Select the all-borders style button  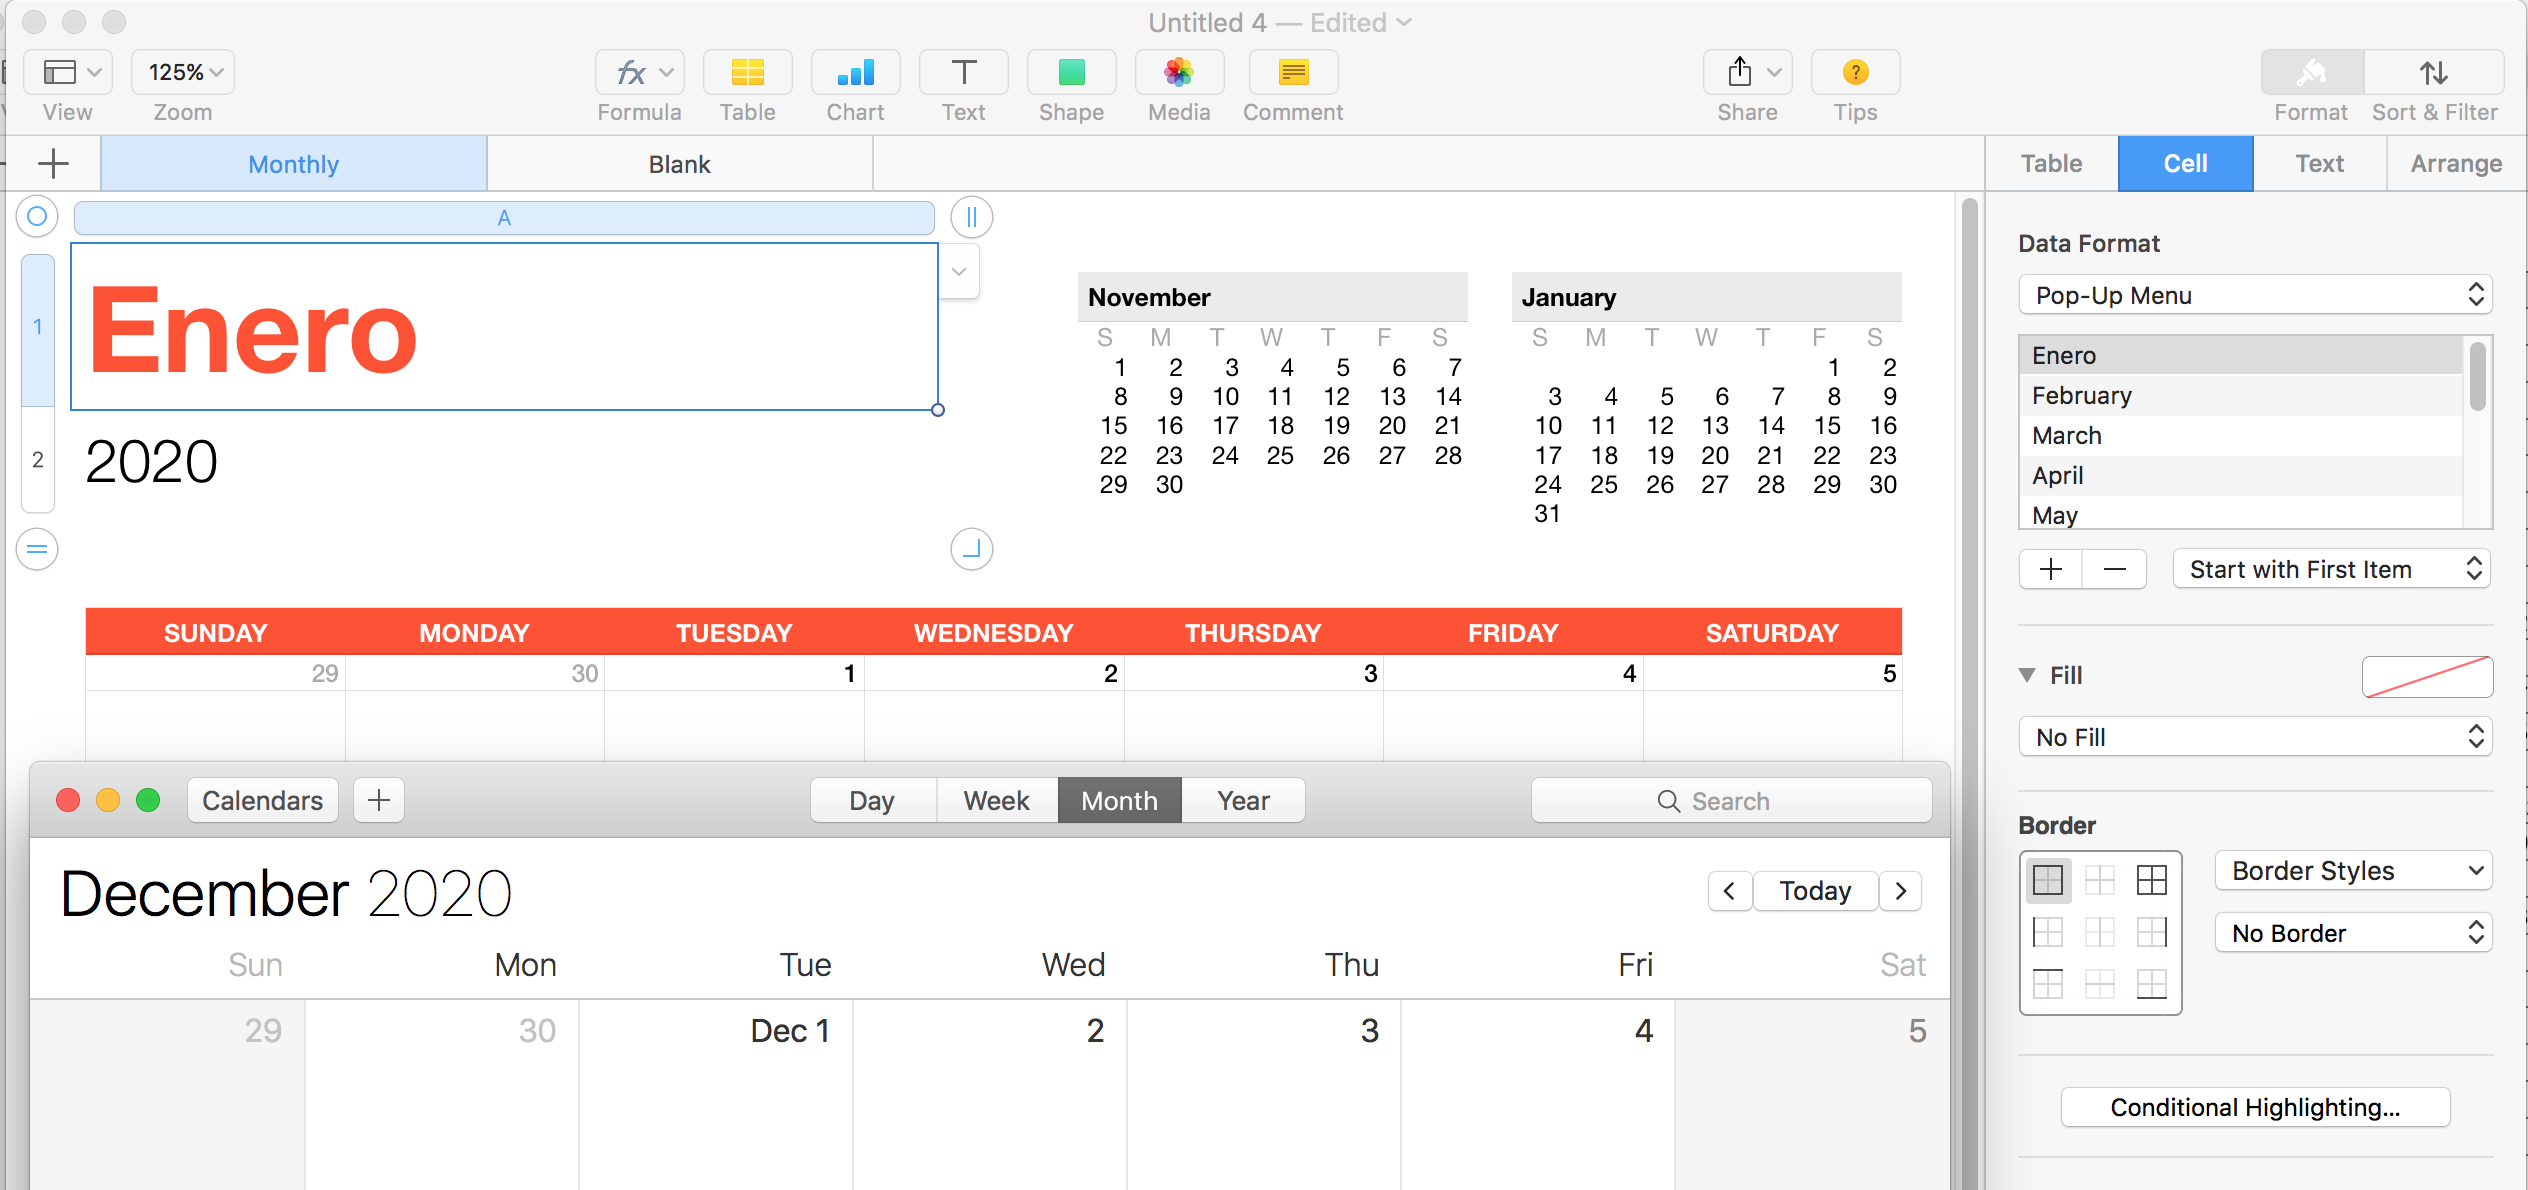(2048, 880)
